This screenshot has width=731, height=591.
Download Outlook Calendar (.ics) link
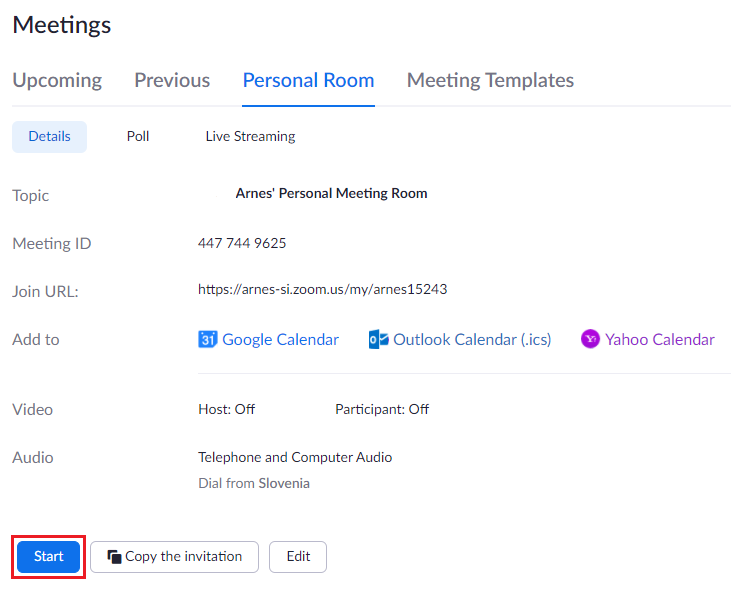point(472,339)
